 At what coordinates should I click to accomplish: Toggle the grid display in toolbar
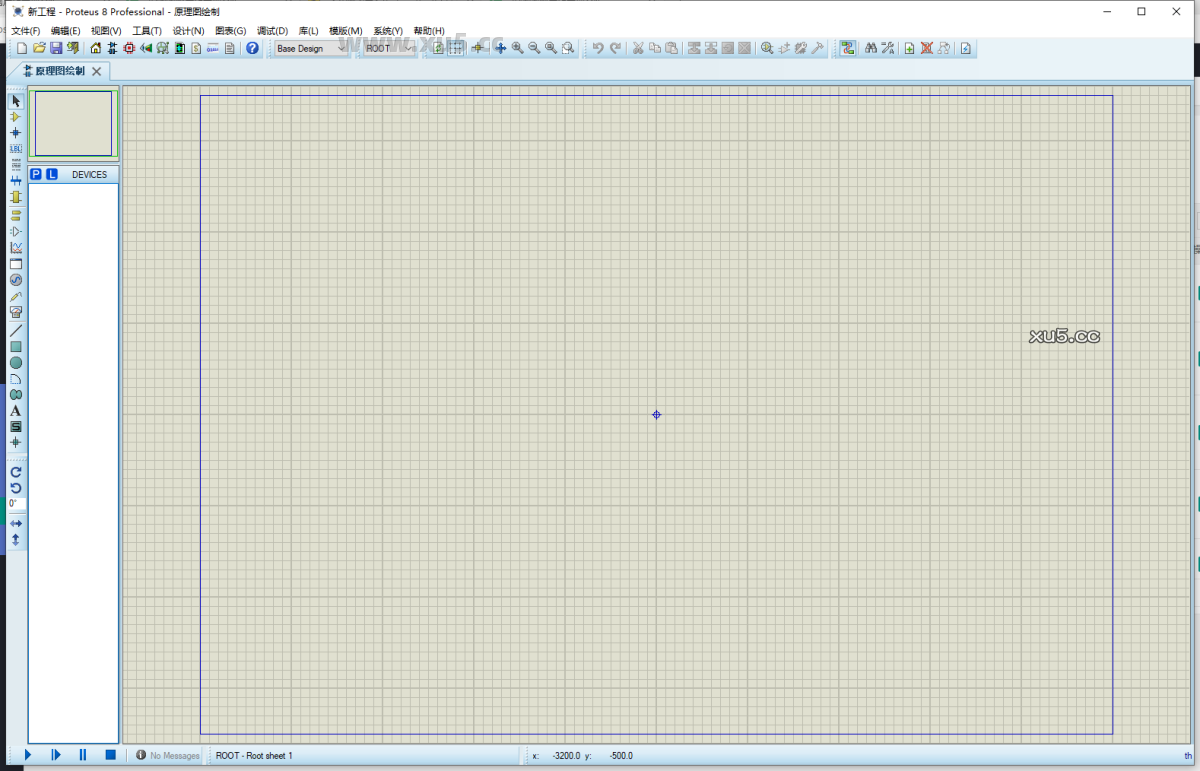tap(456, 48)
